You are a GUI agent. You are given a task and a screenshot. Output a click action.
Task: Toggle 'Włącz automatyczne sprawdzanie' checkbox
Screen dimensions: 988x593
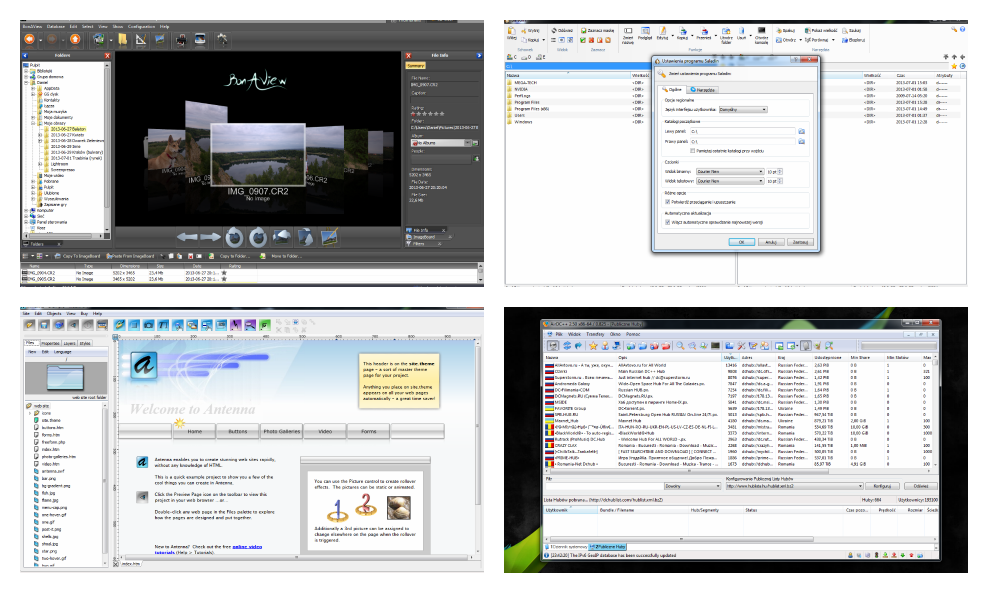coord(668,222)
